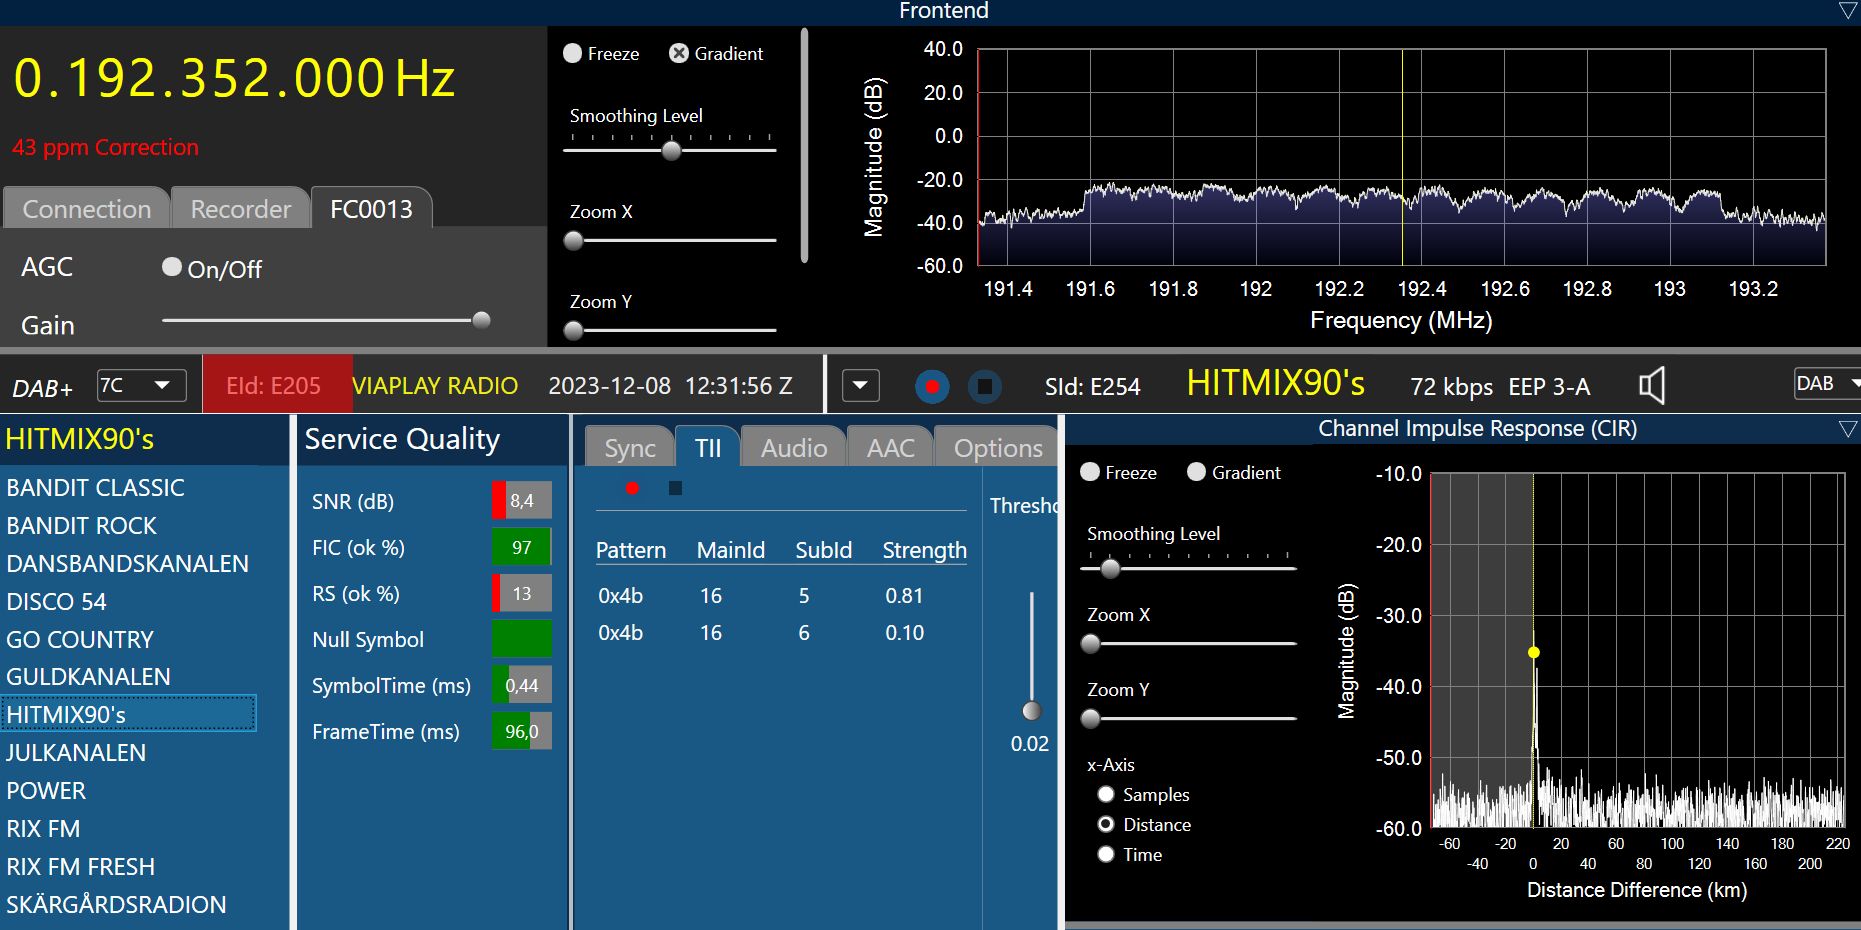Click small stop square in TII tab
Viewport: 1861px width, 930px height.
coord(675,488)
